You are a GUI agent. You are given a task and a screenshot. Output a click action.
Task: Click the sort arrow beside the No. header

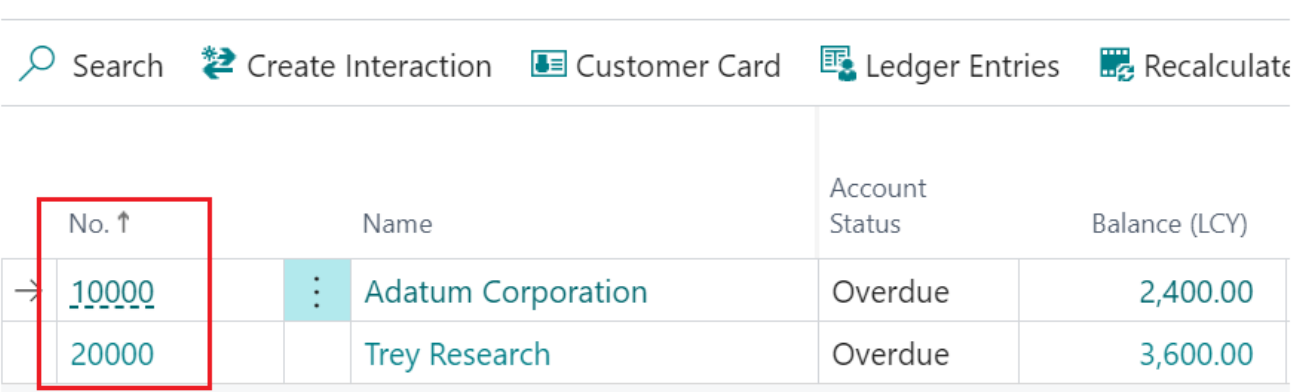click(123, 224)
